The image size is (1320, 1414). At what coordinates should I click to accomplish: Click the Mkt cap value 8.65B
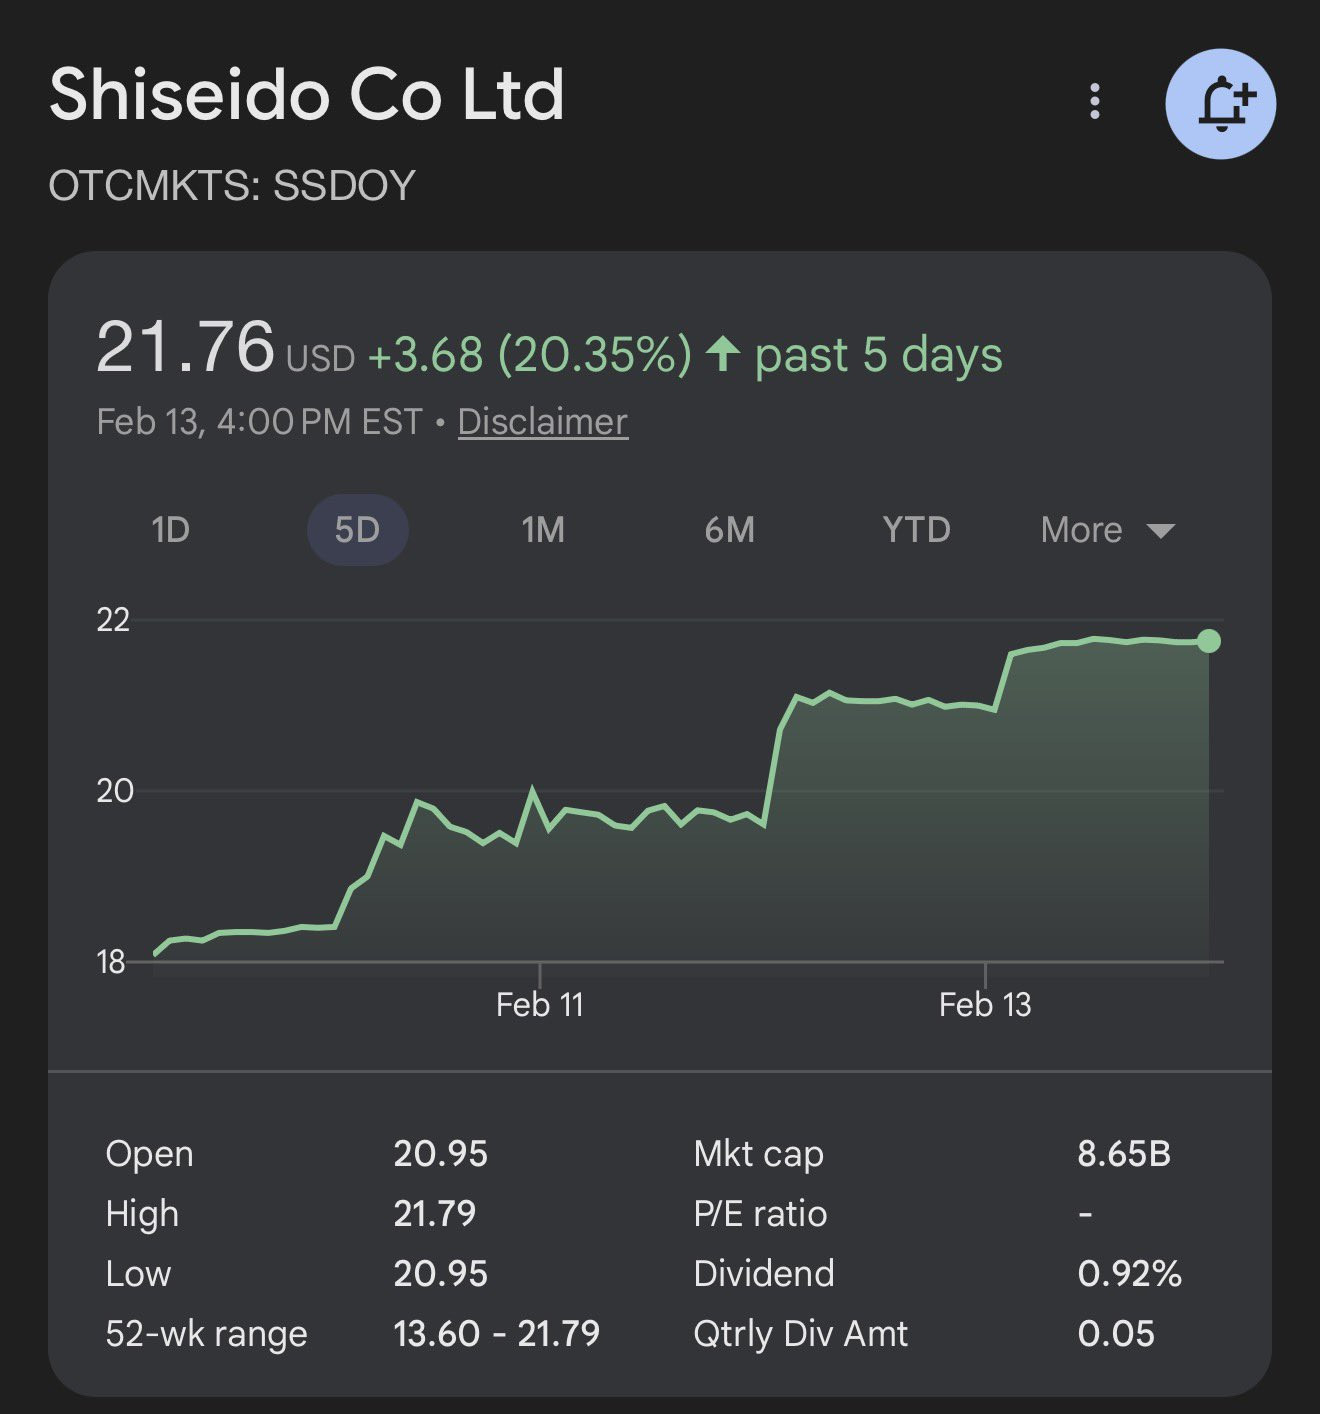(x=1123, y=1154)
